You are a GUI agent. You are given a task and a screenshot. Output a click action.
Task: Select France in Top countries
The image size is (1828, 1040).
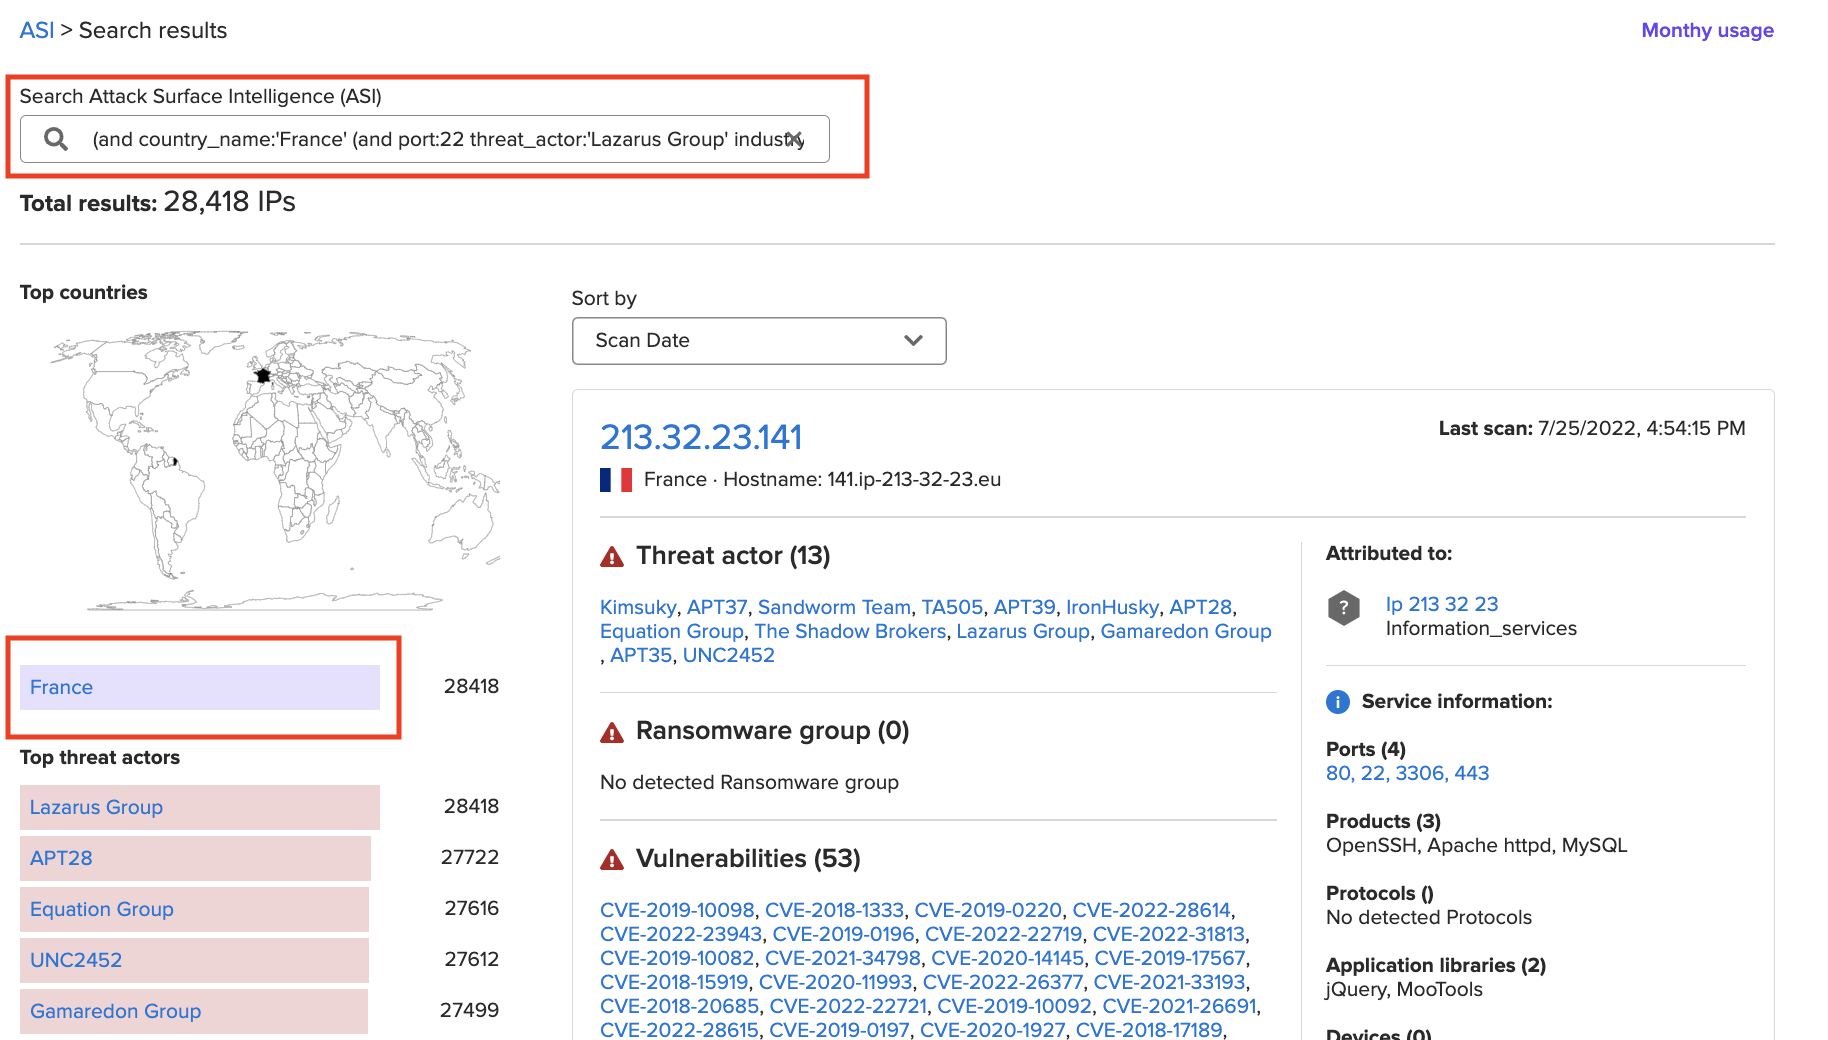(200, 687)
